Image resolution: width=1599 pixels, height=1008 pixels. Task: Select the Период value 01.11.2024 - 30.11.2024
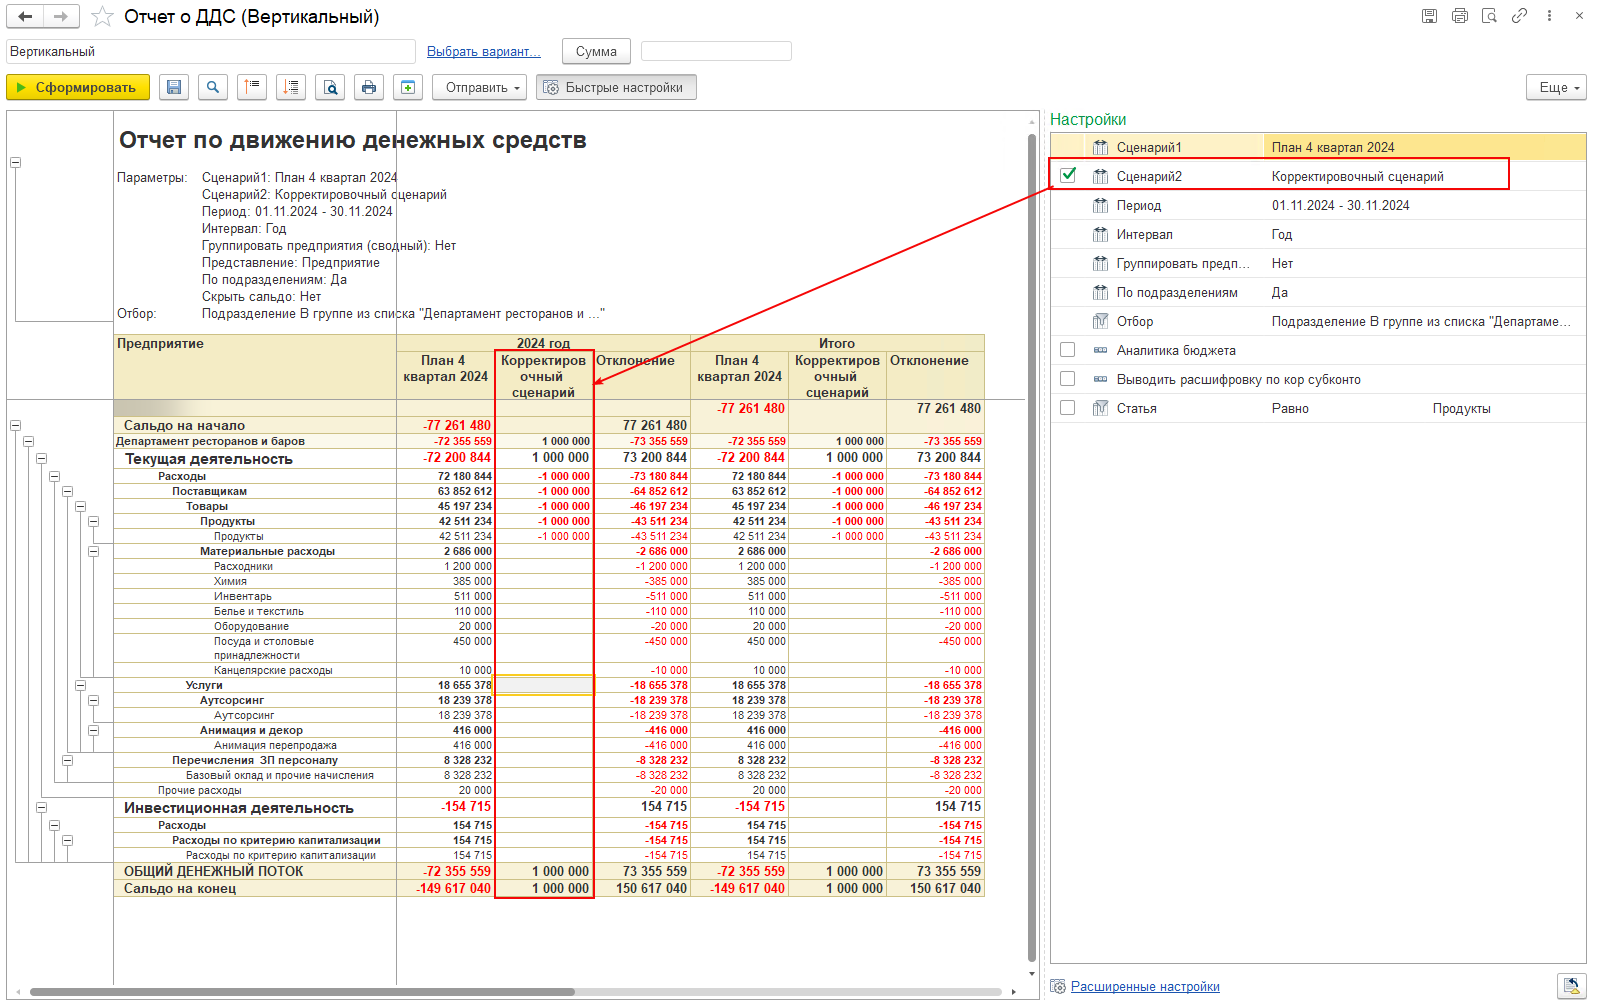pyautogui.click(x=1340, y=205)
